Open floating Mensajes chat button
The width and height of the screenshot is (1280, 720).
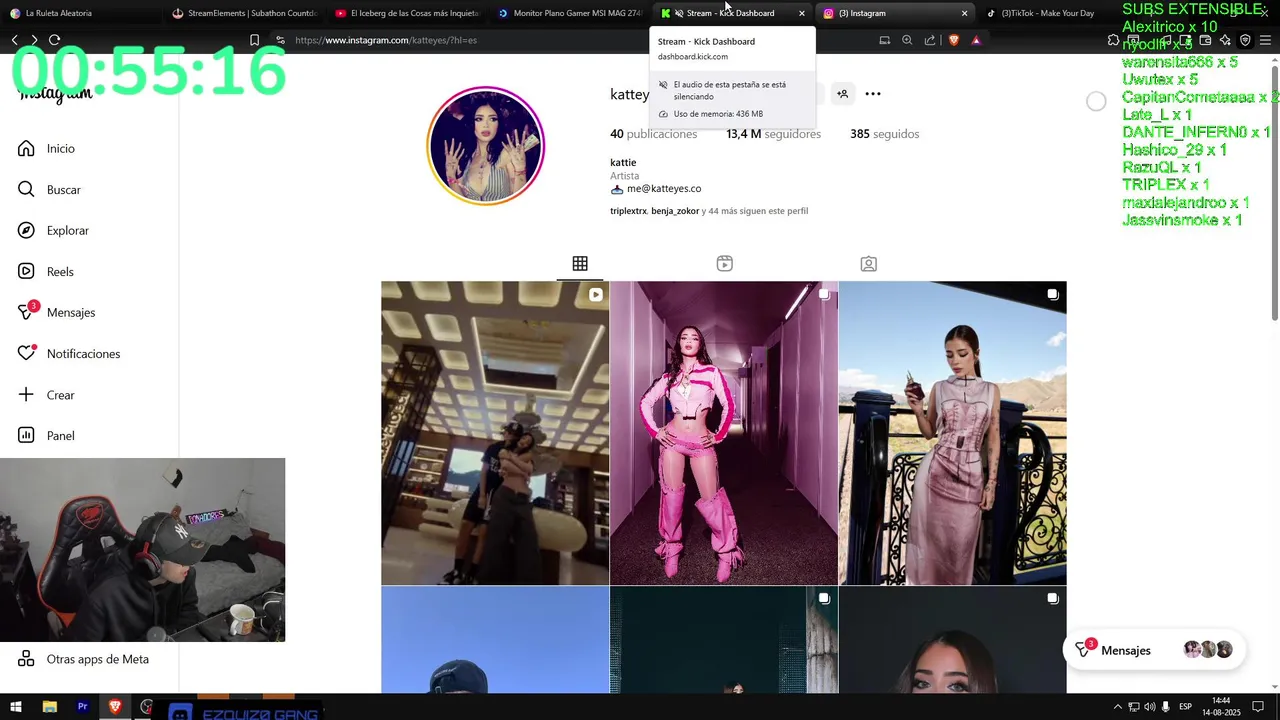[x=1154, y=650]
